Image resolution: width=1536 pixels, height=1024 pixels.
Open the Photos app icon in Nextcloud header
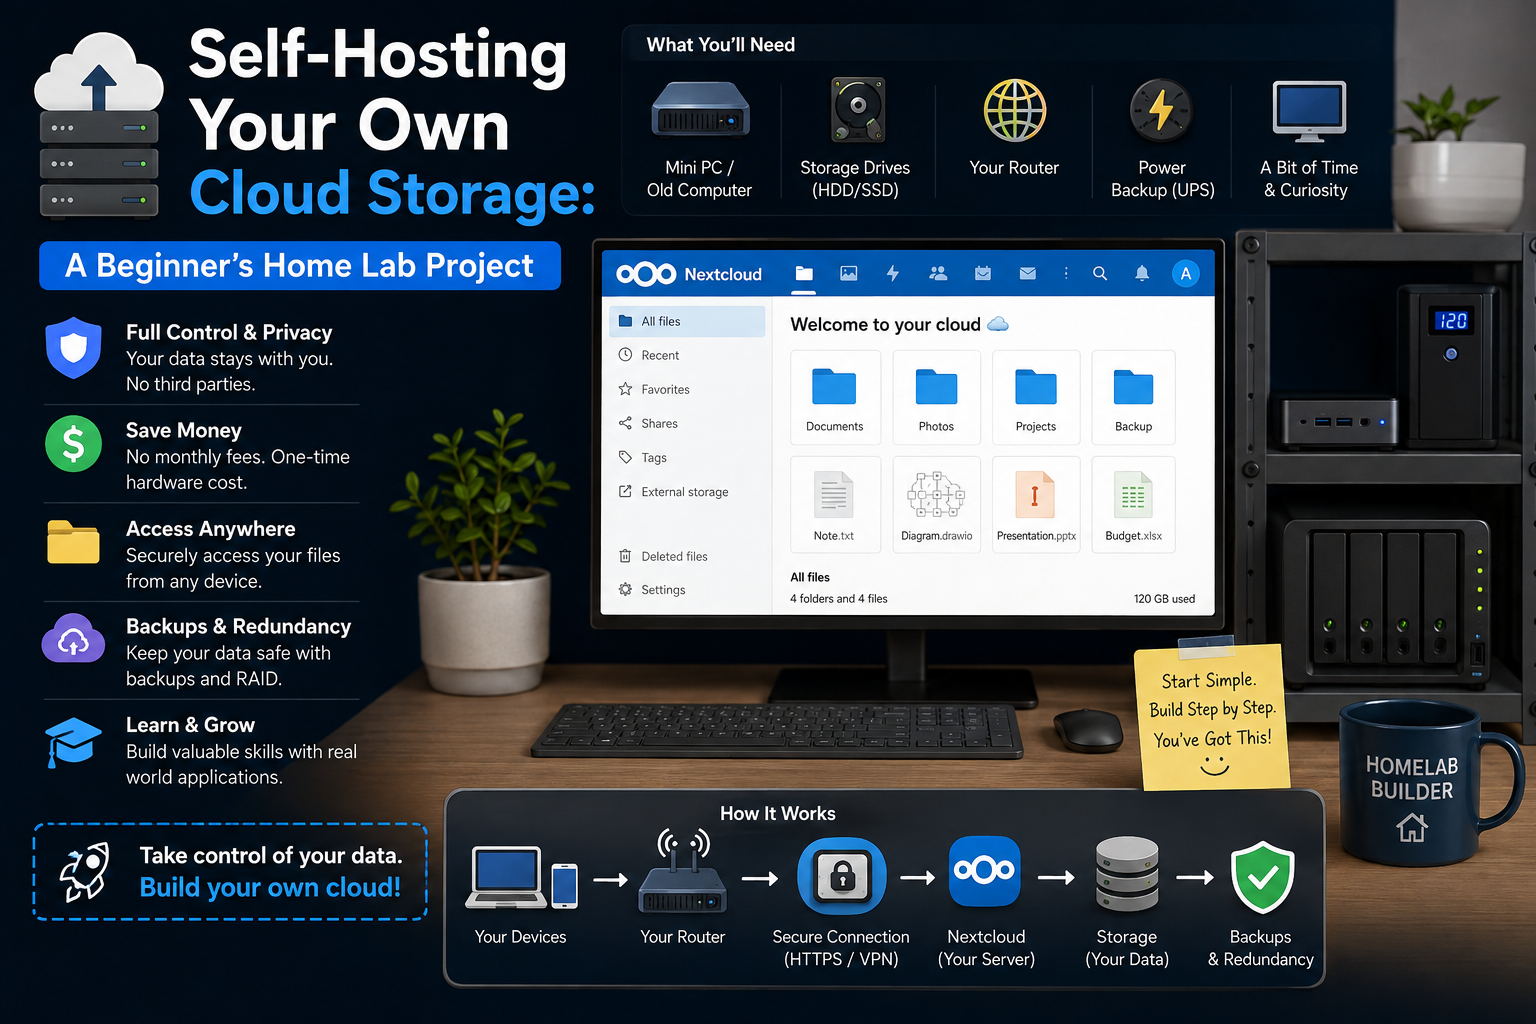click(x=849, y=273)
